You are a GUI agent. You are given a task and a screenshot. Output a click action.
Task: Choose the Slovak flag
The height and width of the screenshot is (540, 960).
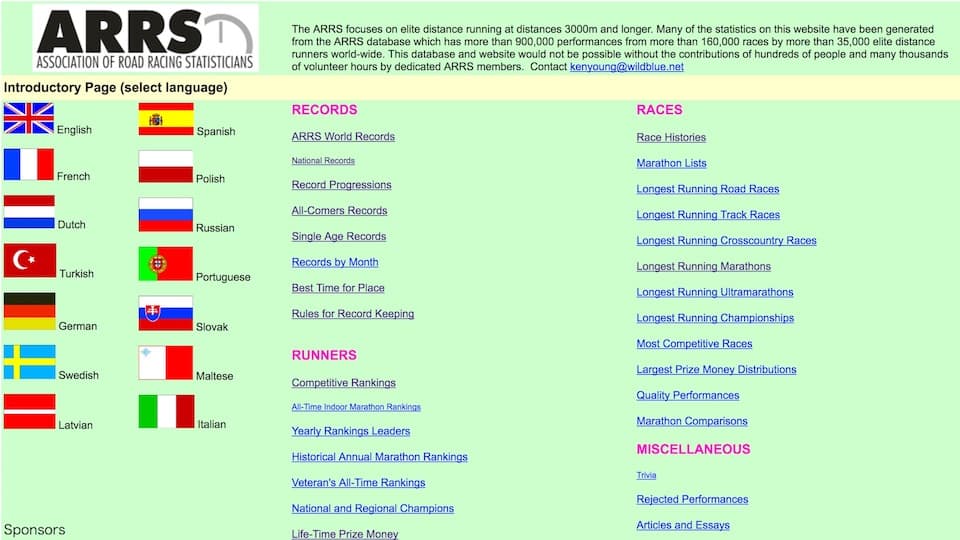coord(165,313)
